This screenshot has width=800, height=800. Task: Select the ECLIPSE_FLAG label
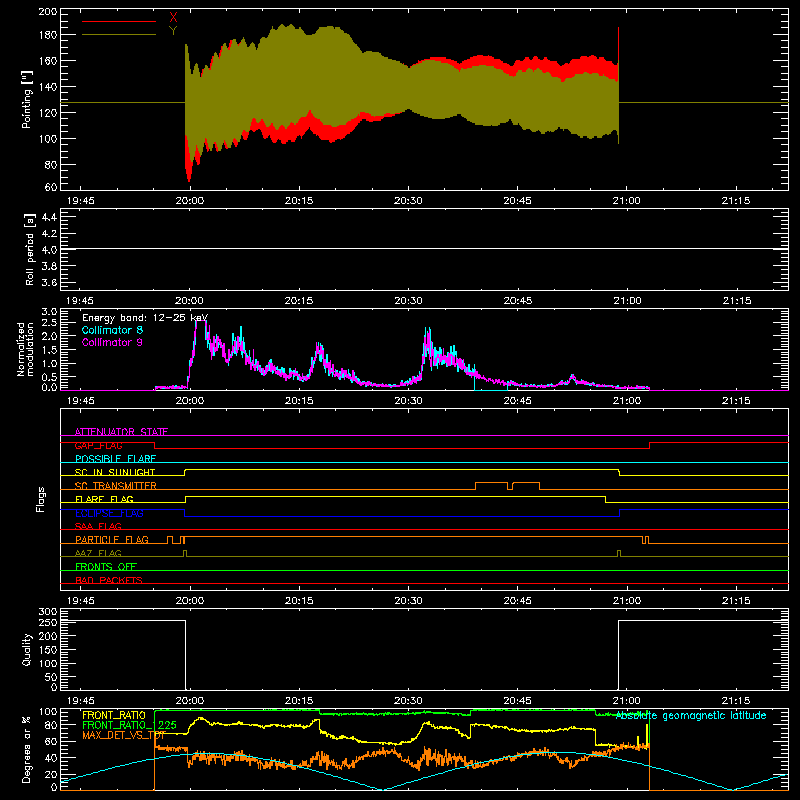tap(109, 513)
